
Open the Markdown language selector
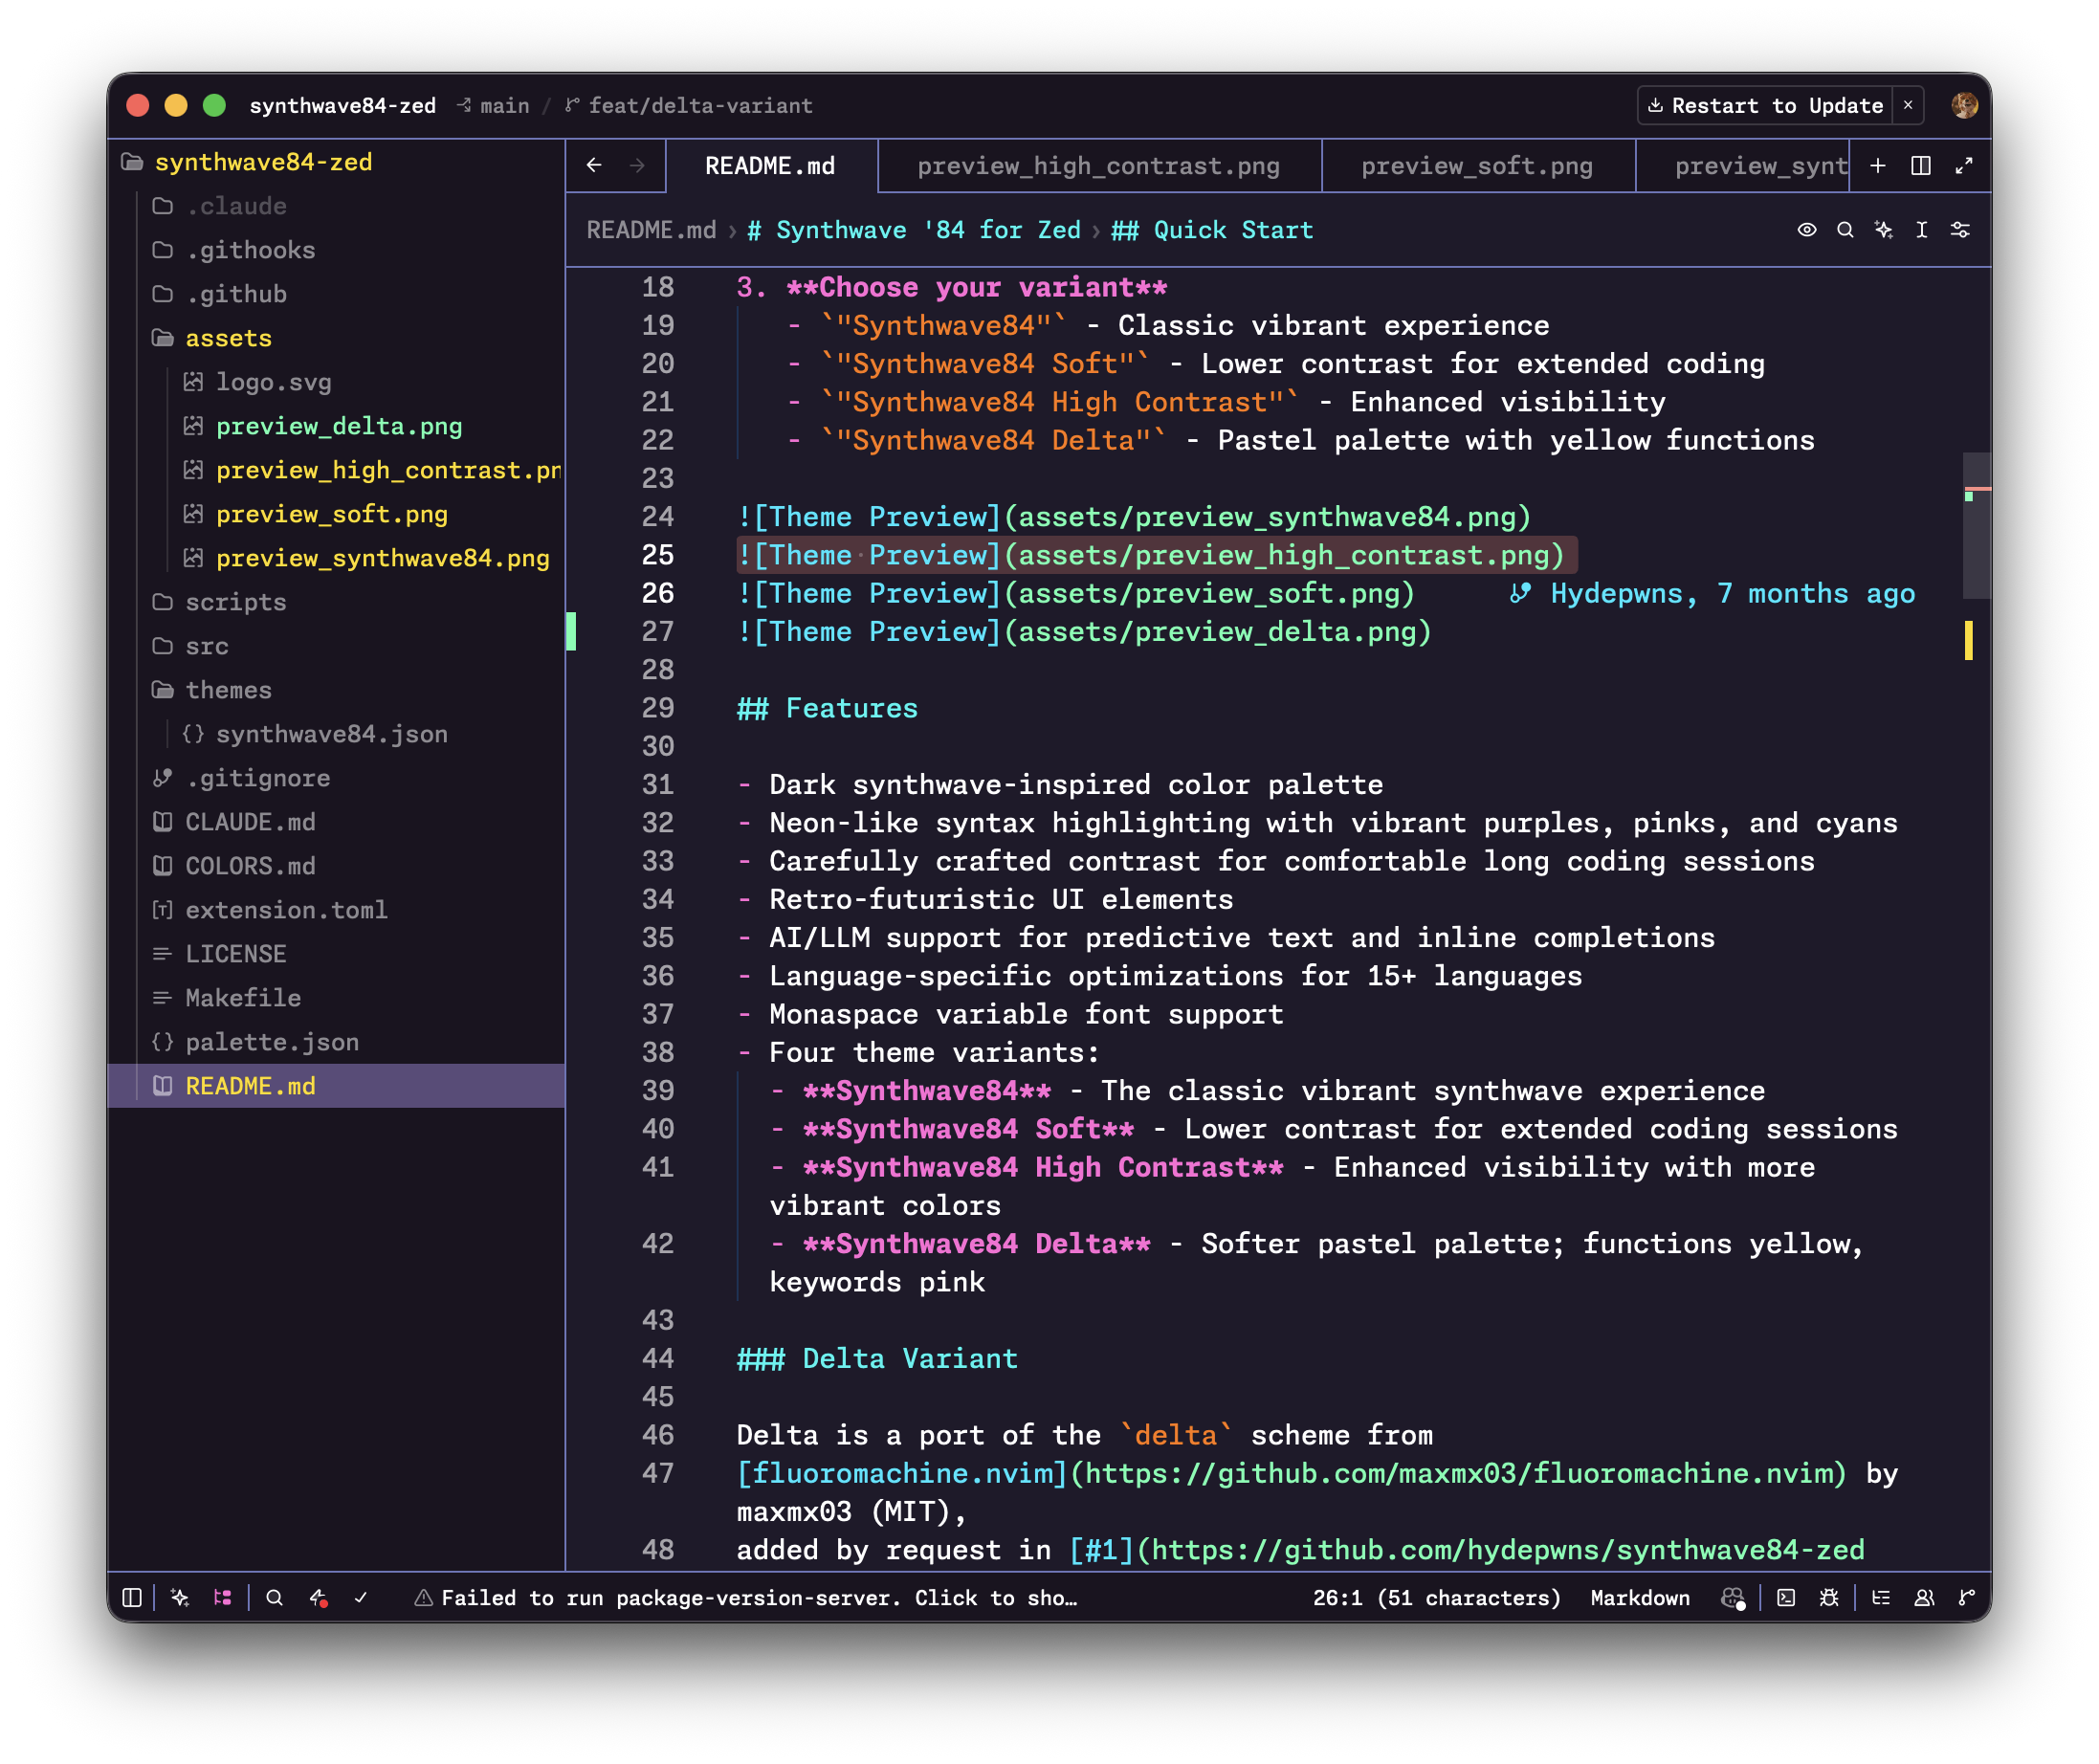(1640, 1598)
